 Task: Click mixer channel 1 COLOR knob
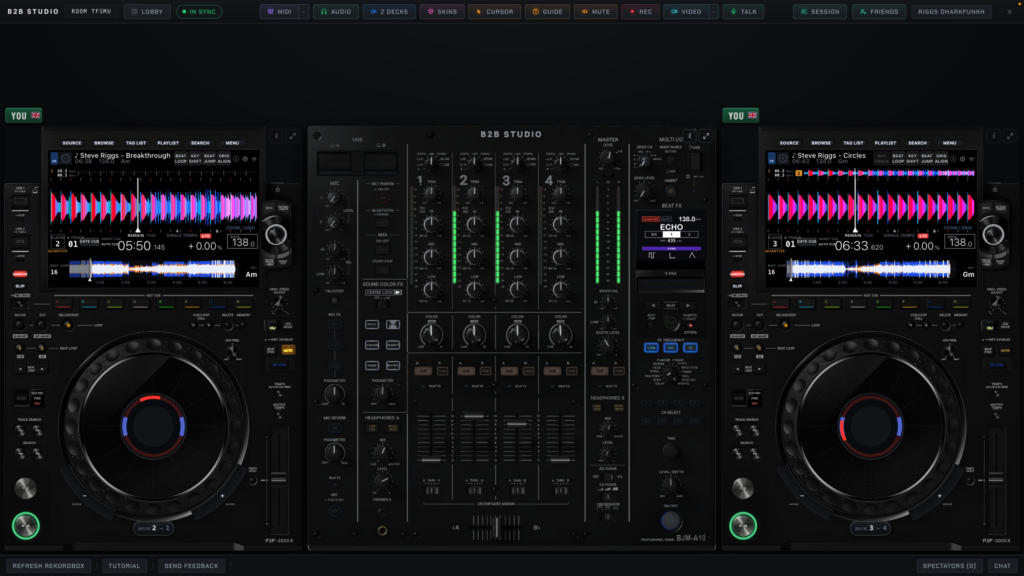coord(431,334)
